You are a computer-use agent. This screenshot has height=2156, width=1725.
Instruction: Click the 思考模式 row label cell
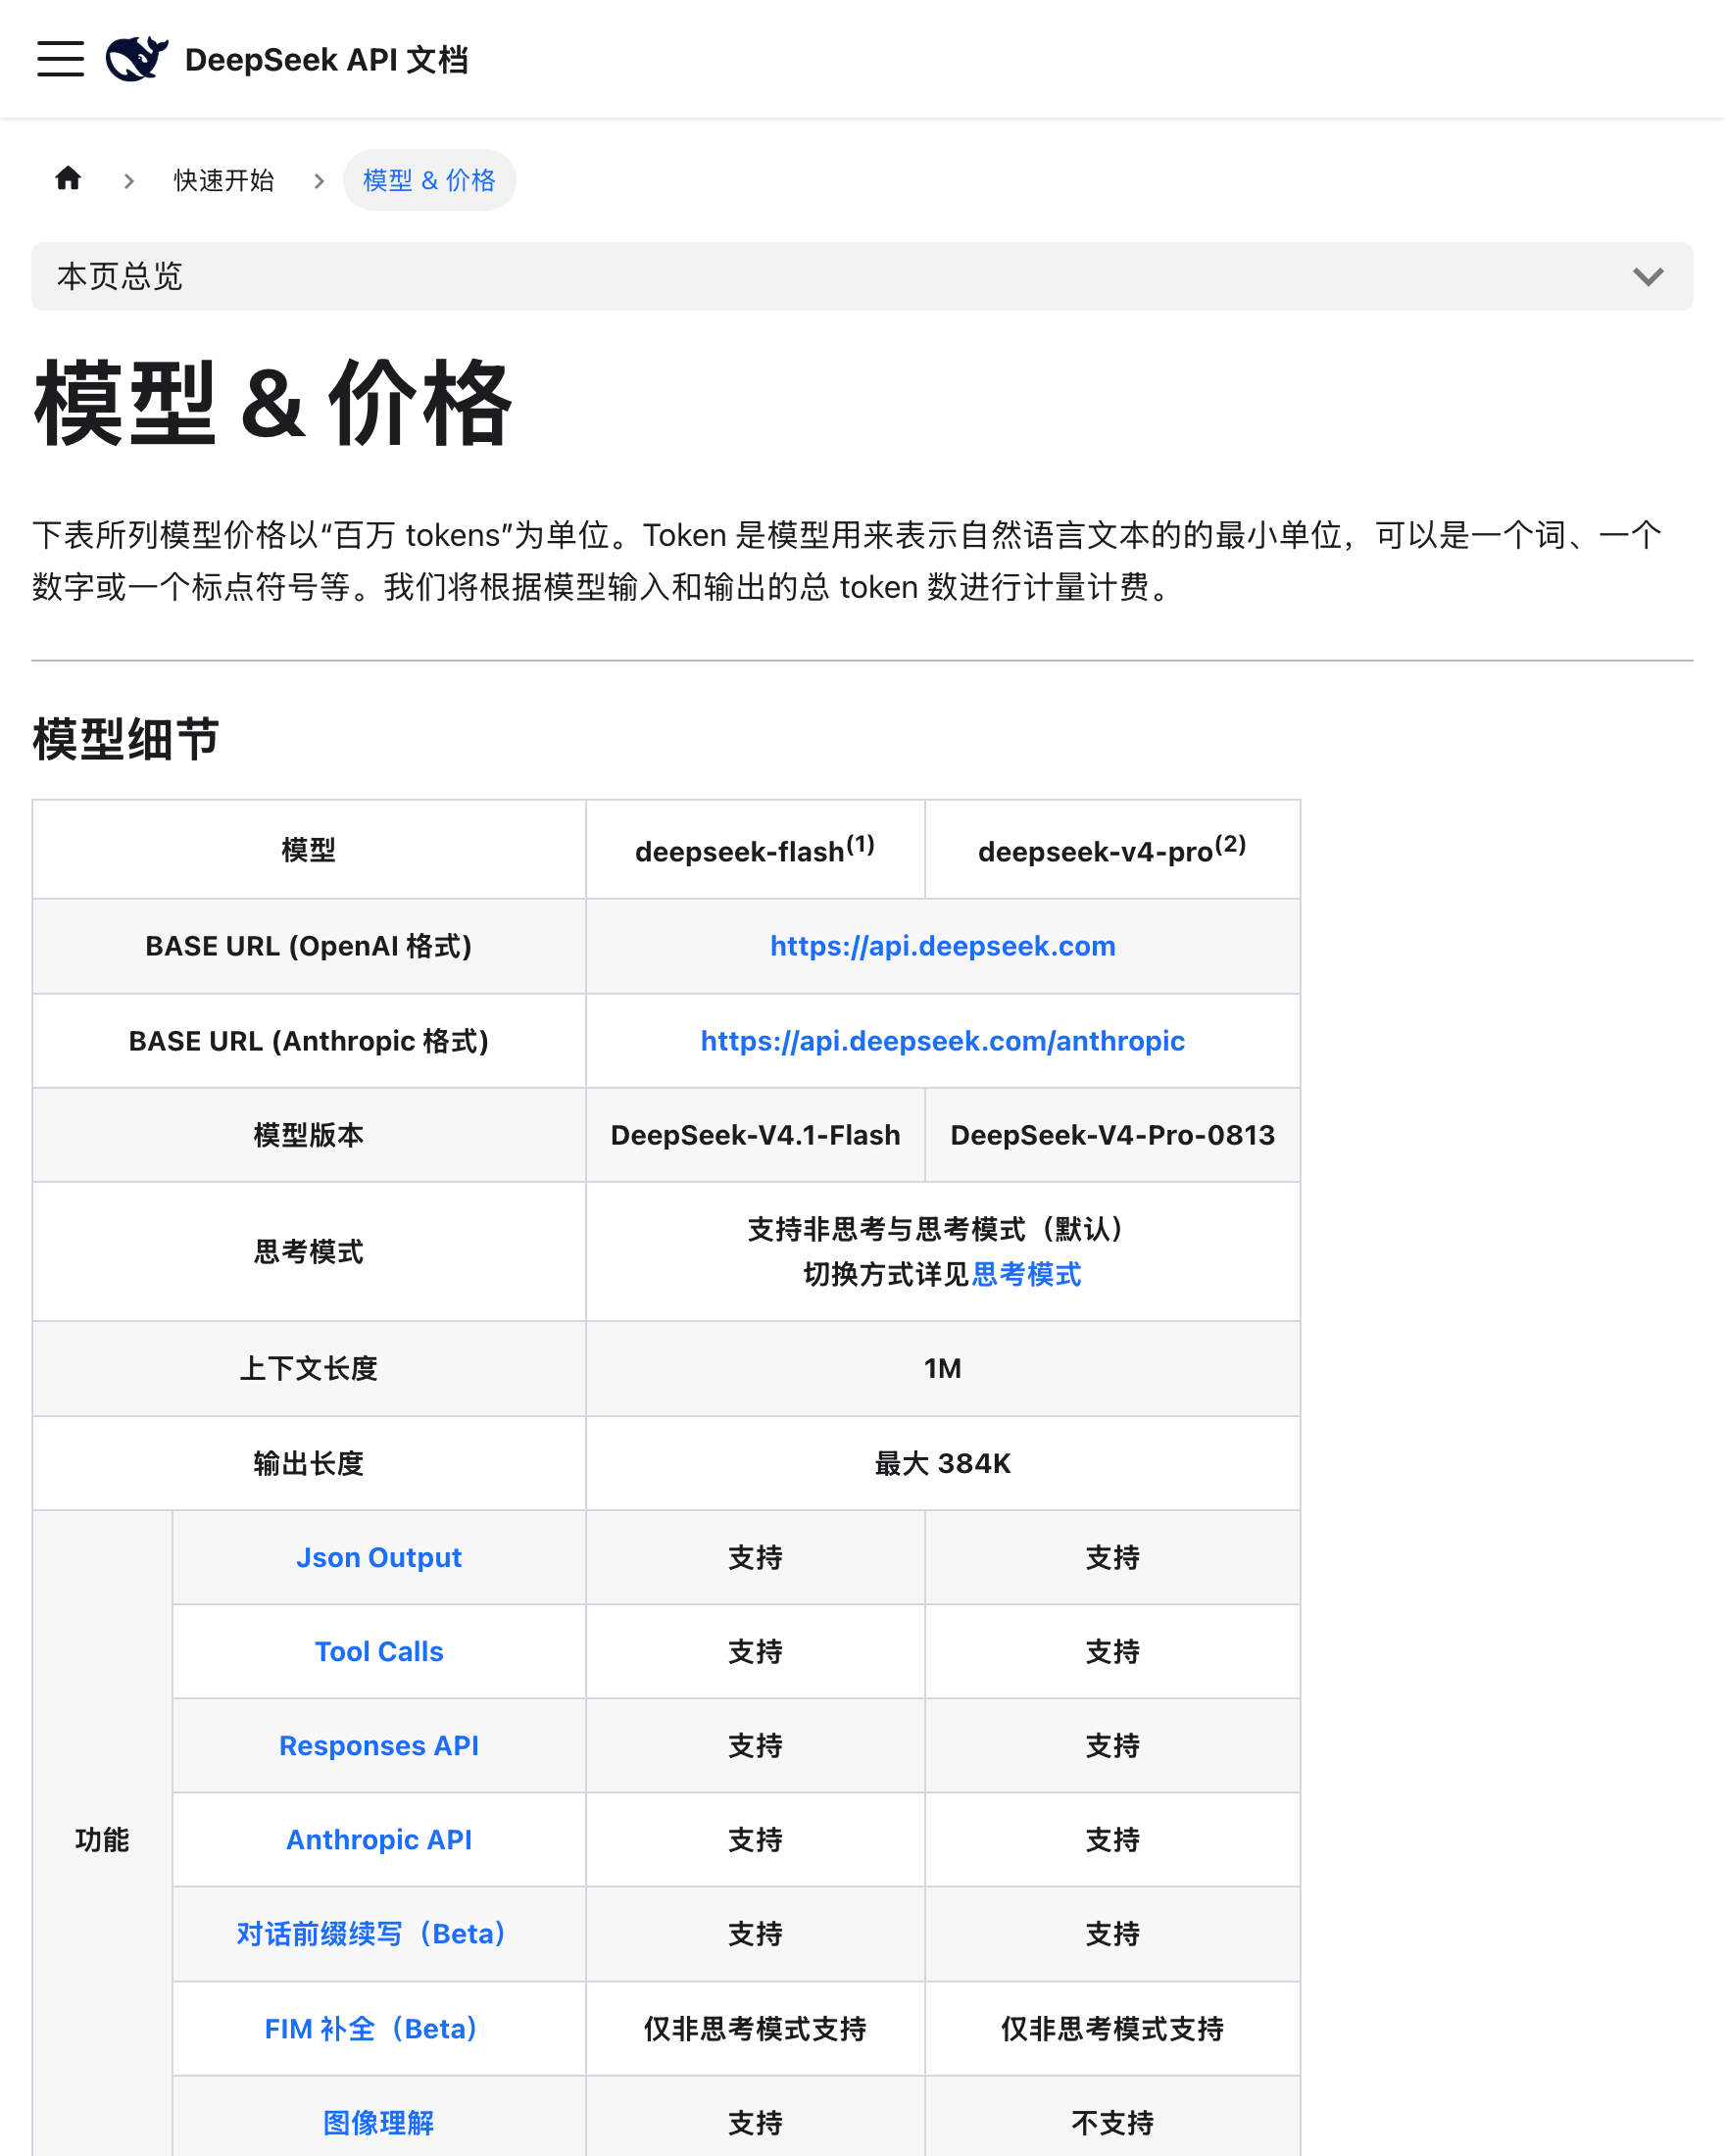point(308,1252)
